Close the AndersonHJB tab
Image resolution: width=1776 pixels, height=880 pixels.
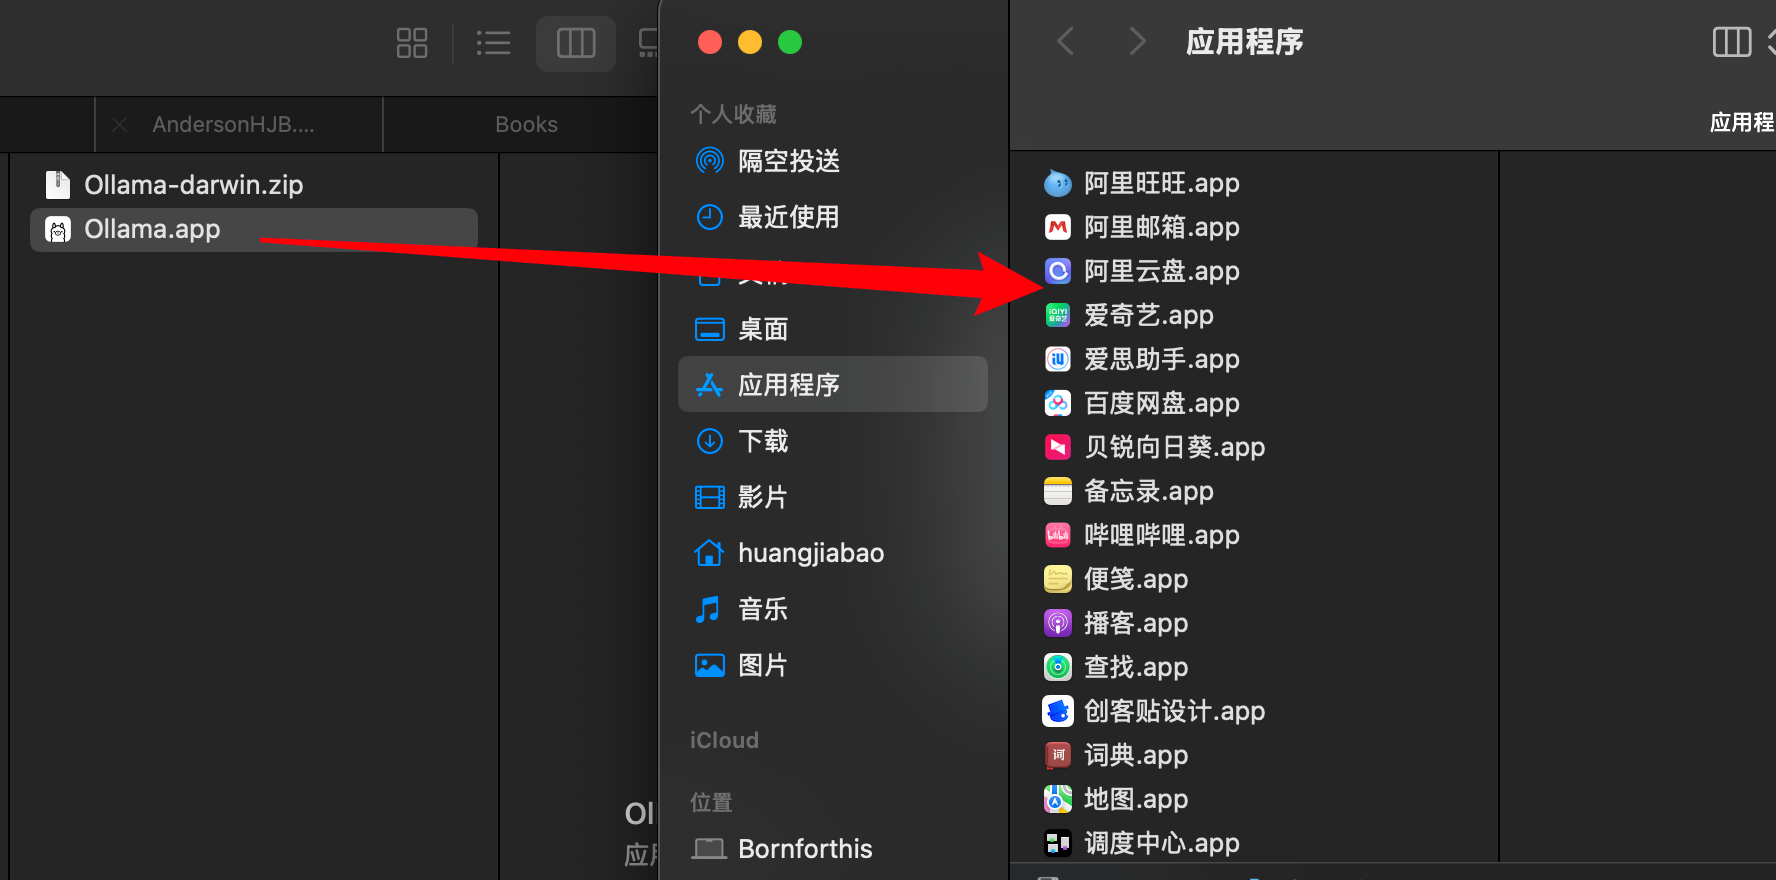tap(119, 124)
